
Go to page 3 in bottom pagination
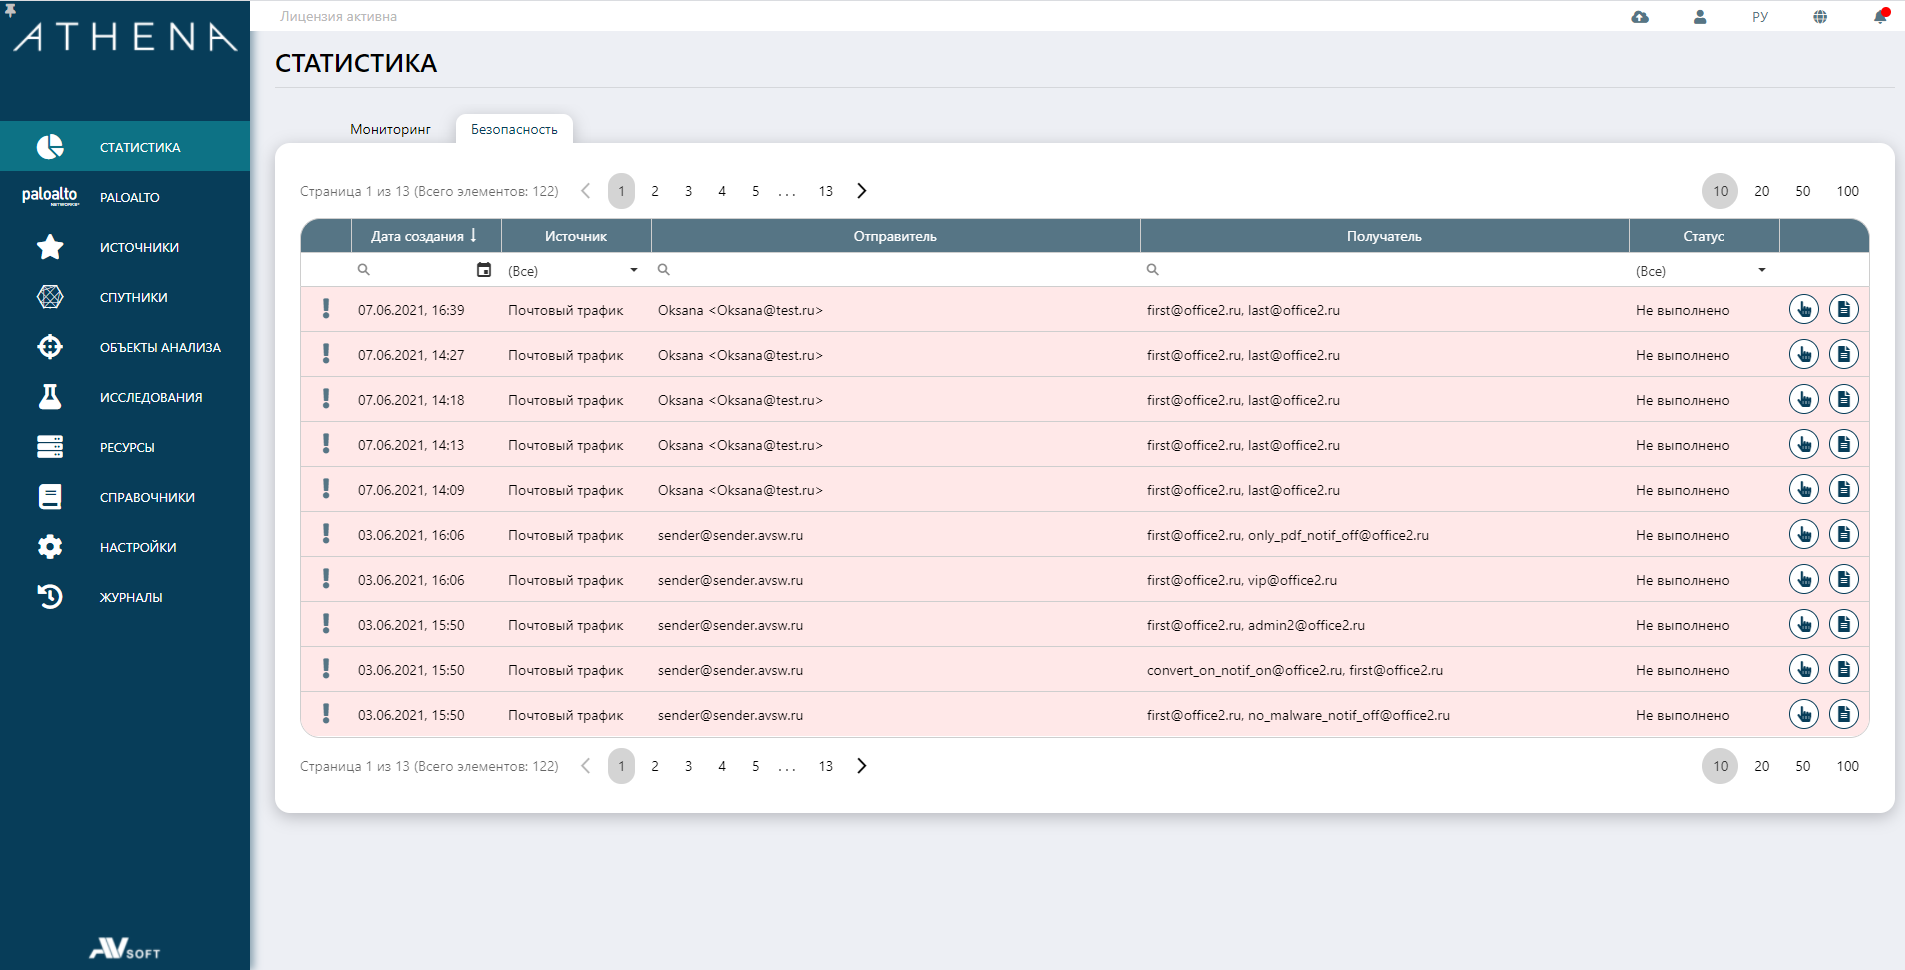coord(688,766)
